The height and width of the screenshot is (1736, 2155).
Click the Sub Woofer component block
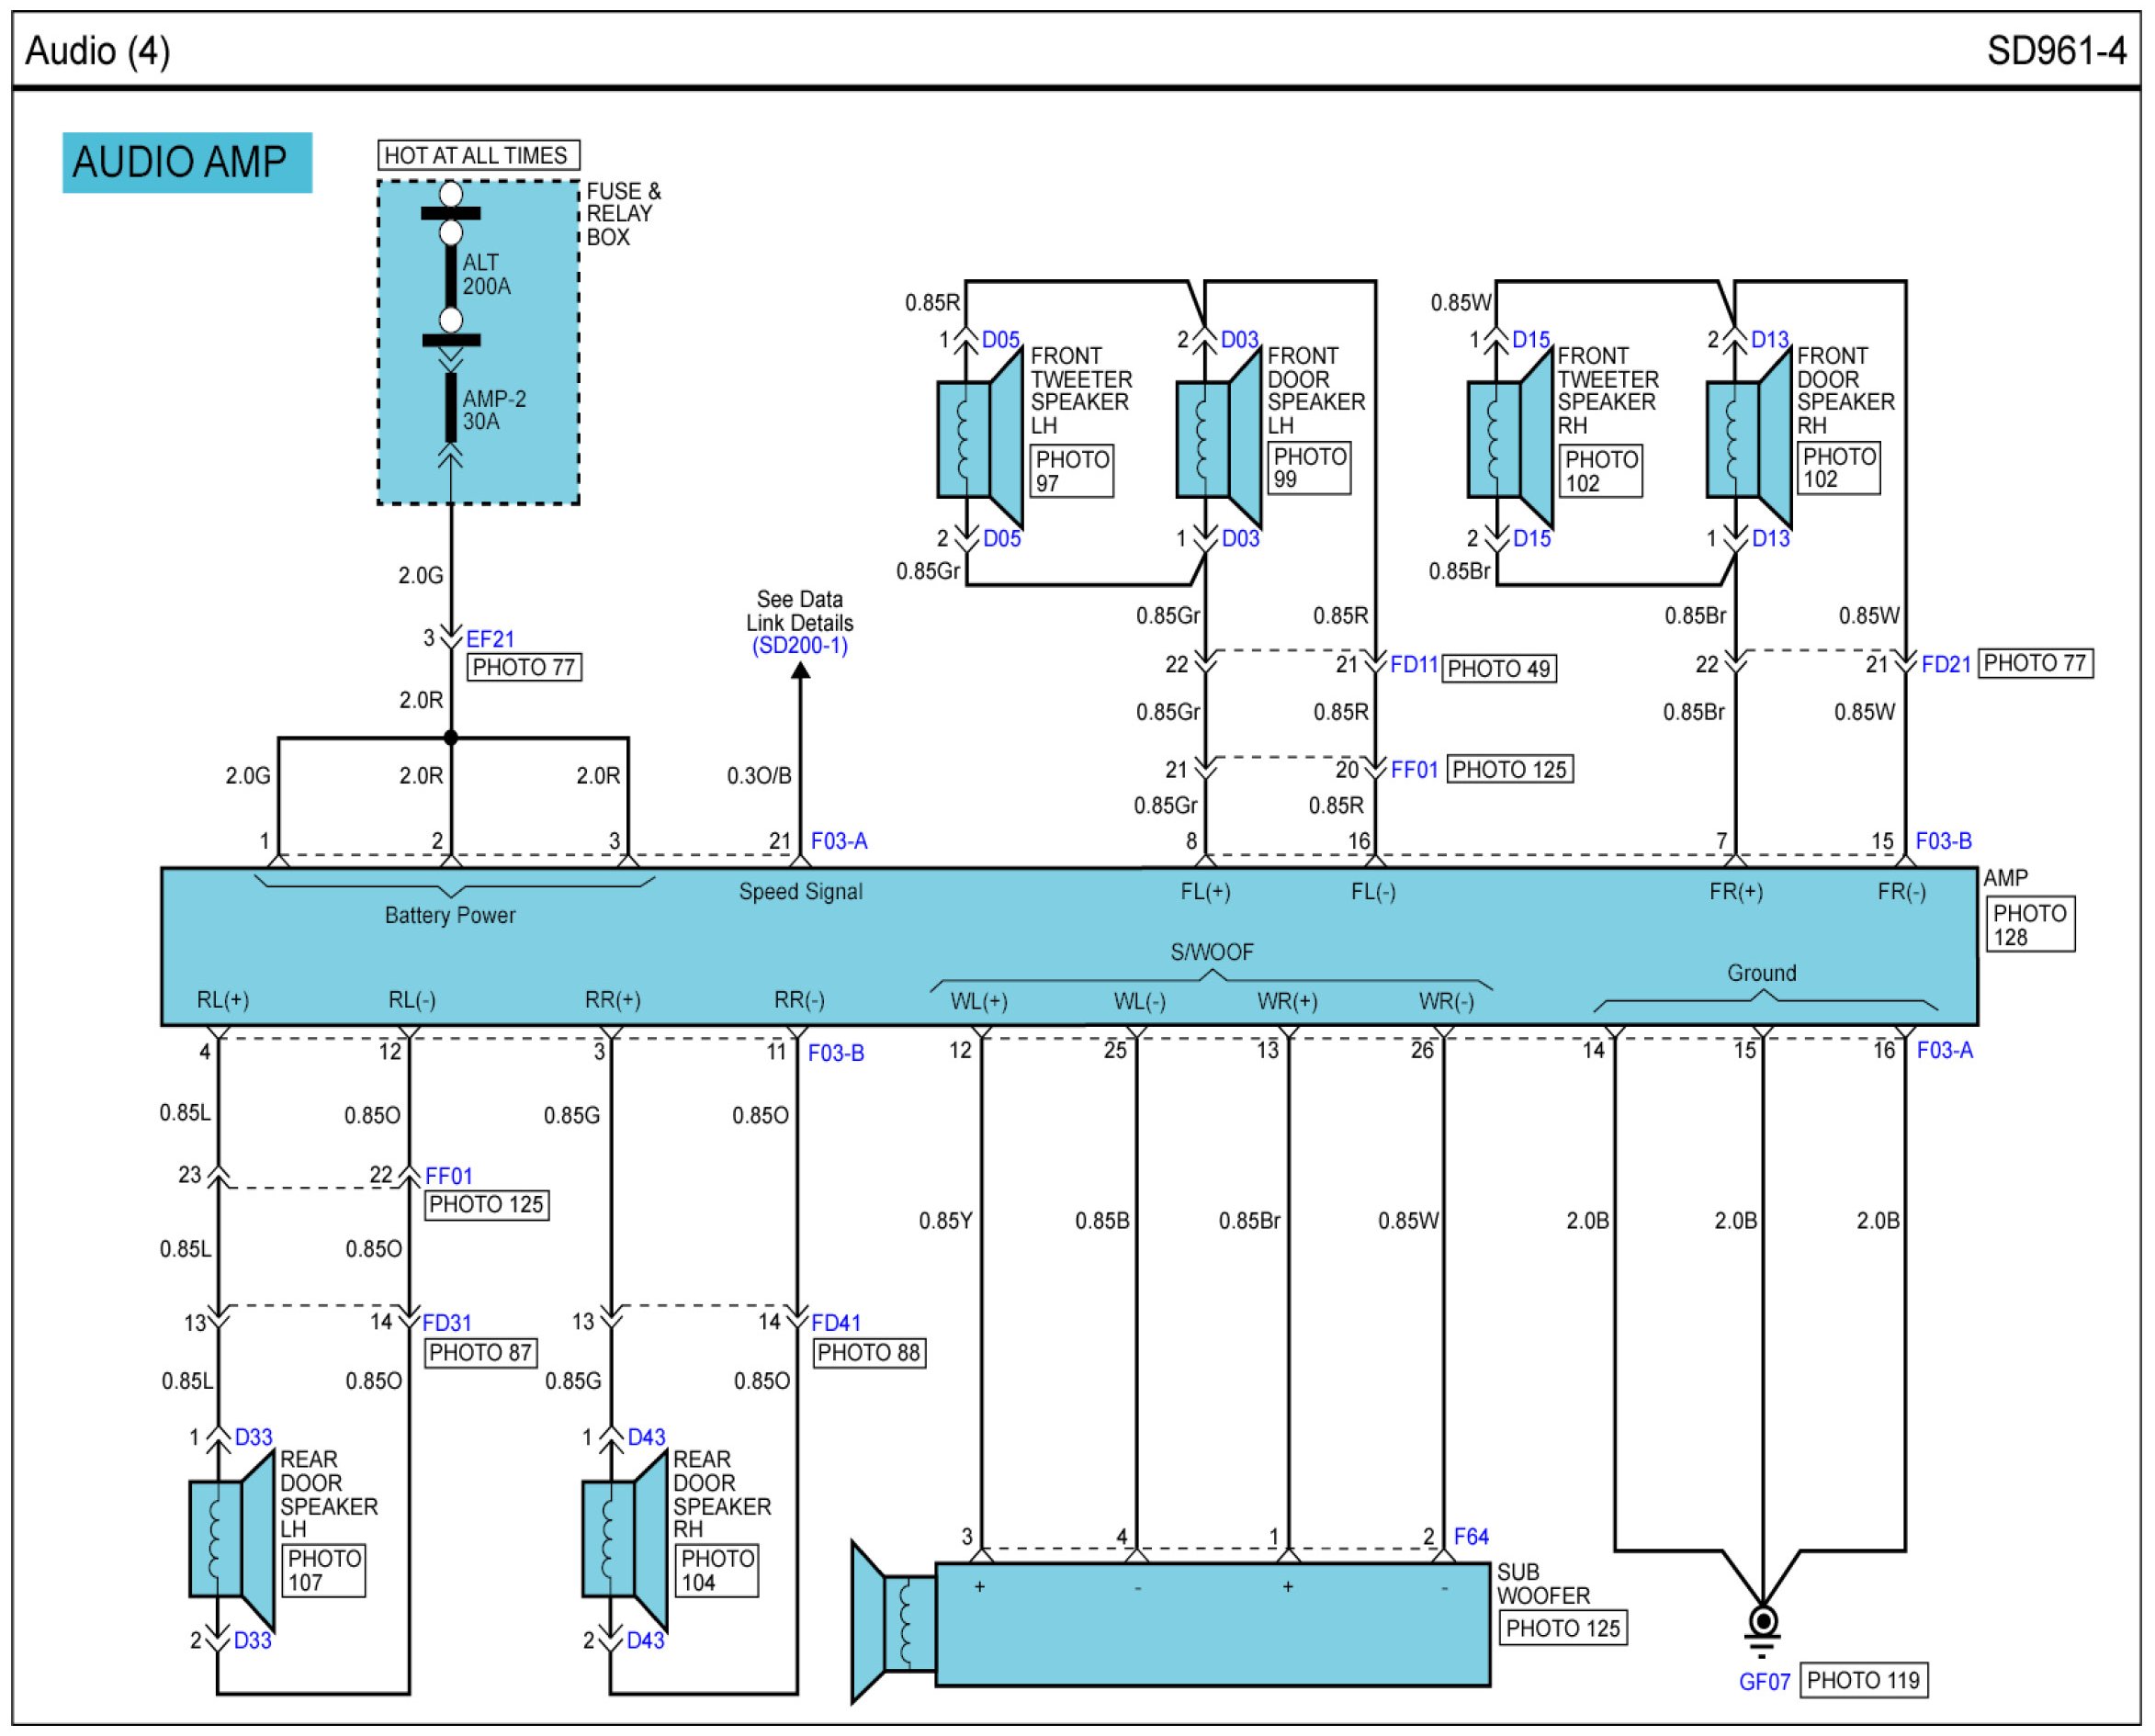[1212, 1624]
